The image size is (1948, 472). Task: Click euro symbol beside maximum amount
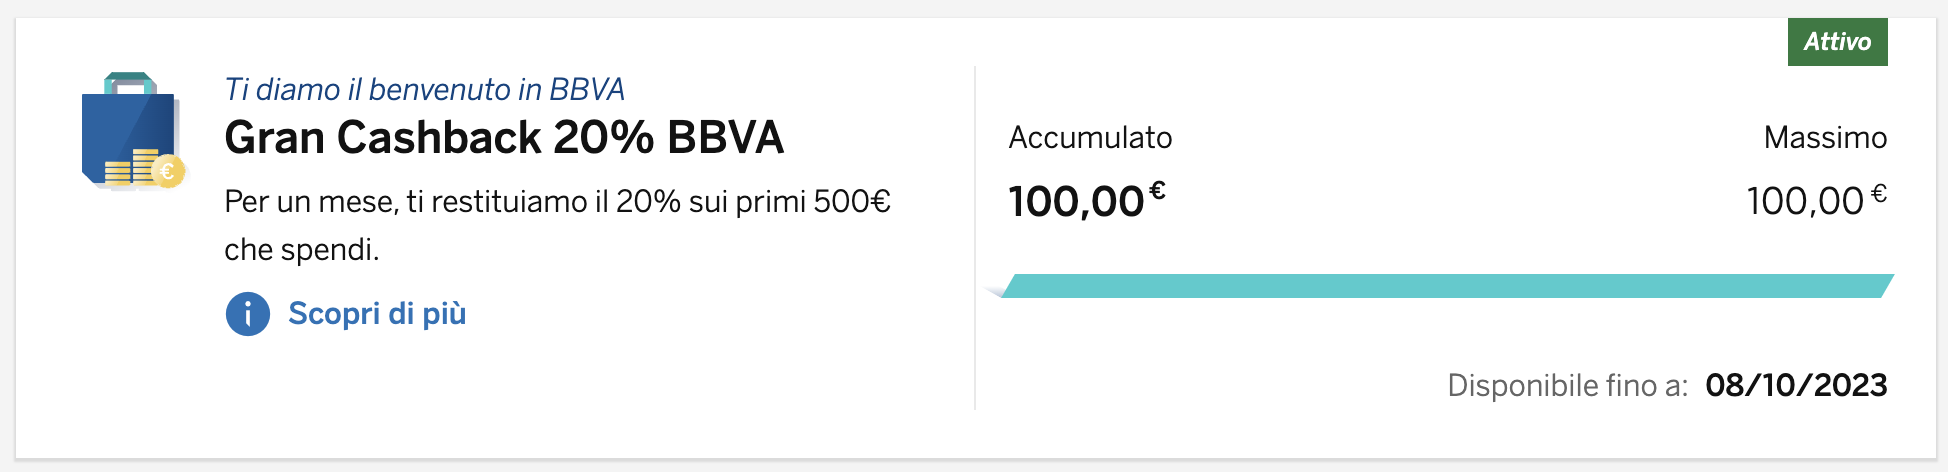click(x=1879, y=192)
